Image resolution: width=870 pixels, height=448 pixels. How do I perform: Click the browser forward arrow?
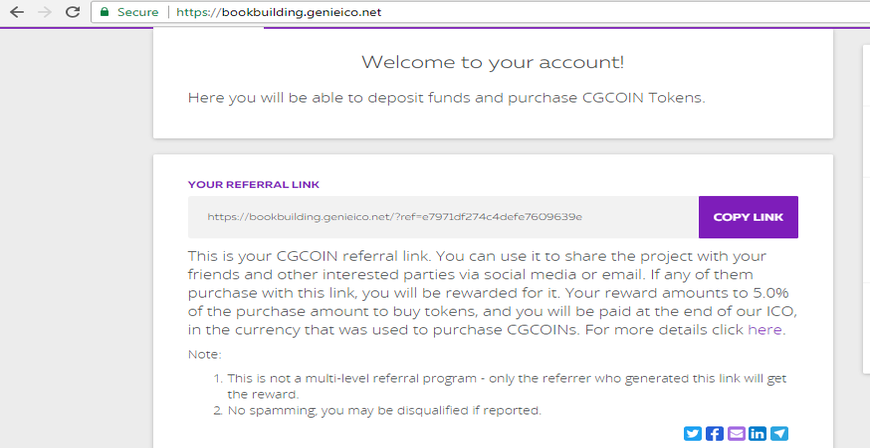coord(44,12)
